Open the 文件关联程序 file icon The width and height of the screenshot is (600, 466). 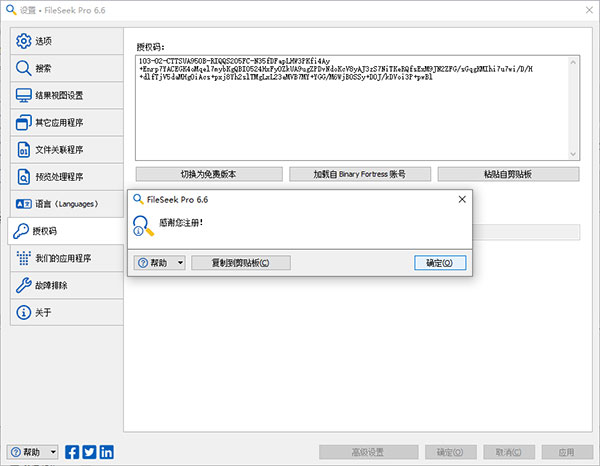[23, 150]
